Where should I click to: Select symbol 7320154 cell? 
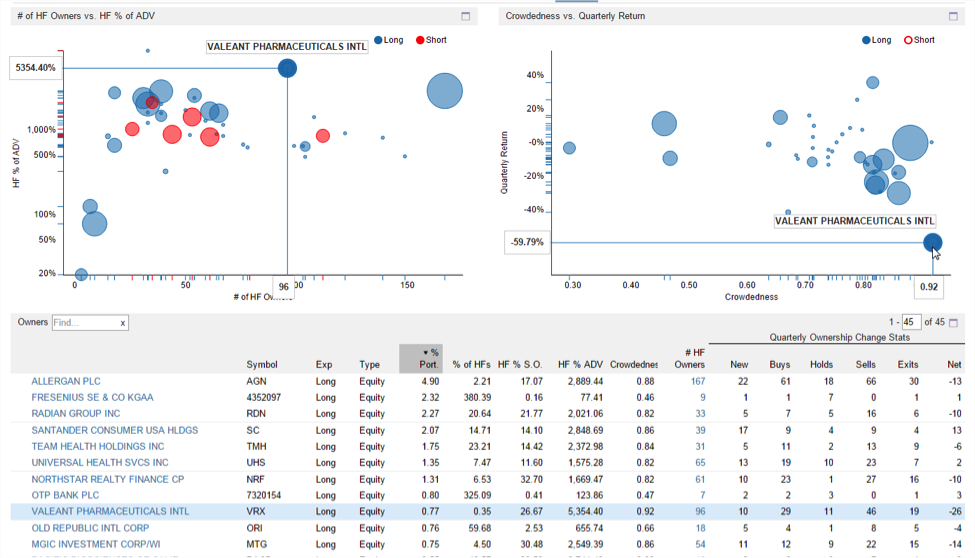(263, 495)
